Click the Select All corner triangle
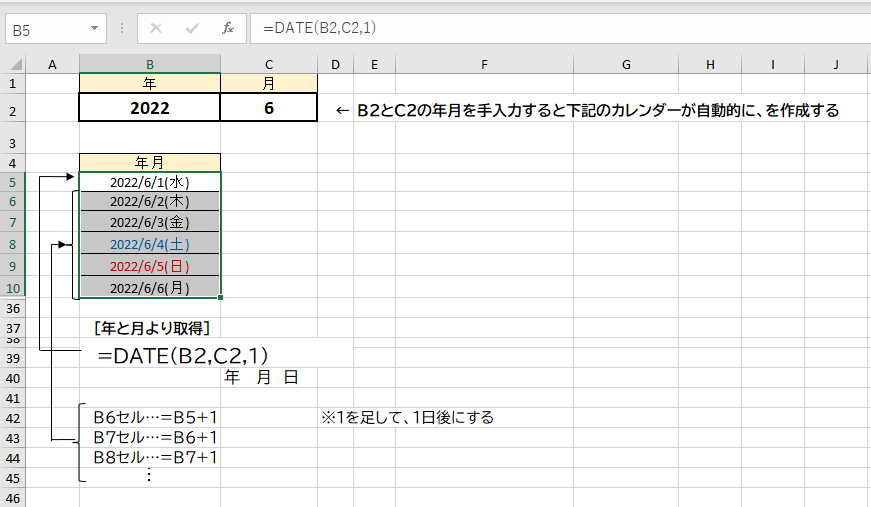This screenshot has width=871, height=507. pyautogui.click(x=13, y=65)
